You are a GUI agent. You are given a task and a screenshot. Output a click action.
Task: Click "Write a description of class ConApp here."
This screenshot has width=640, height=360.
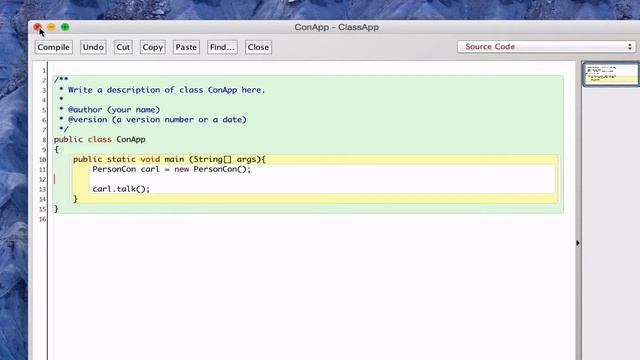click(x=167, y=90)
